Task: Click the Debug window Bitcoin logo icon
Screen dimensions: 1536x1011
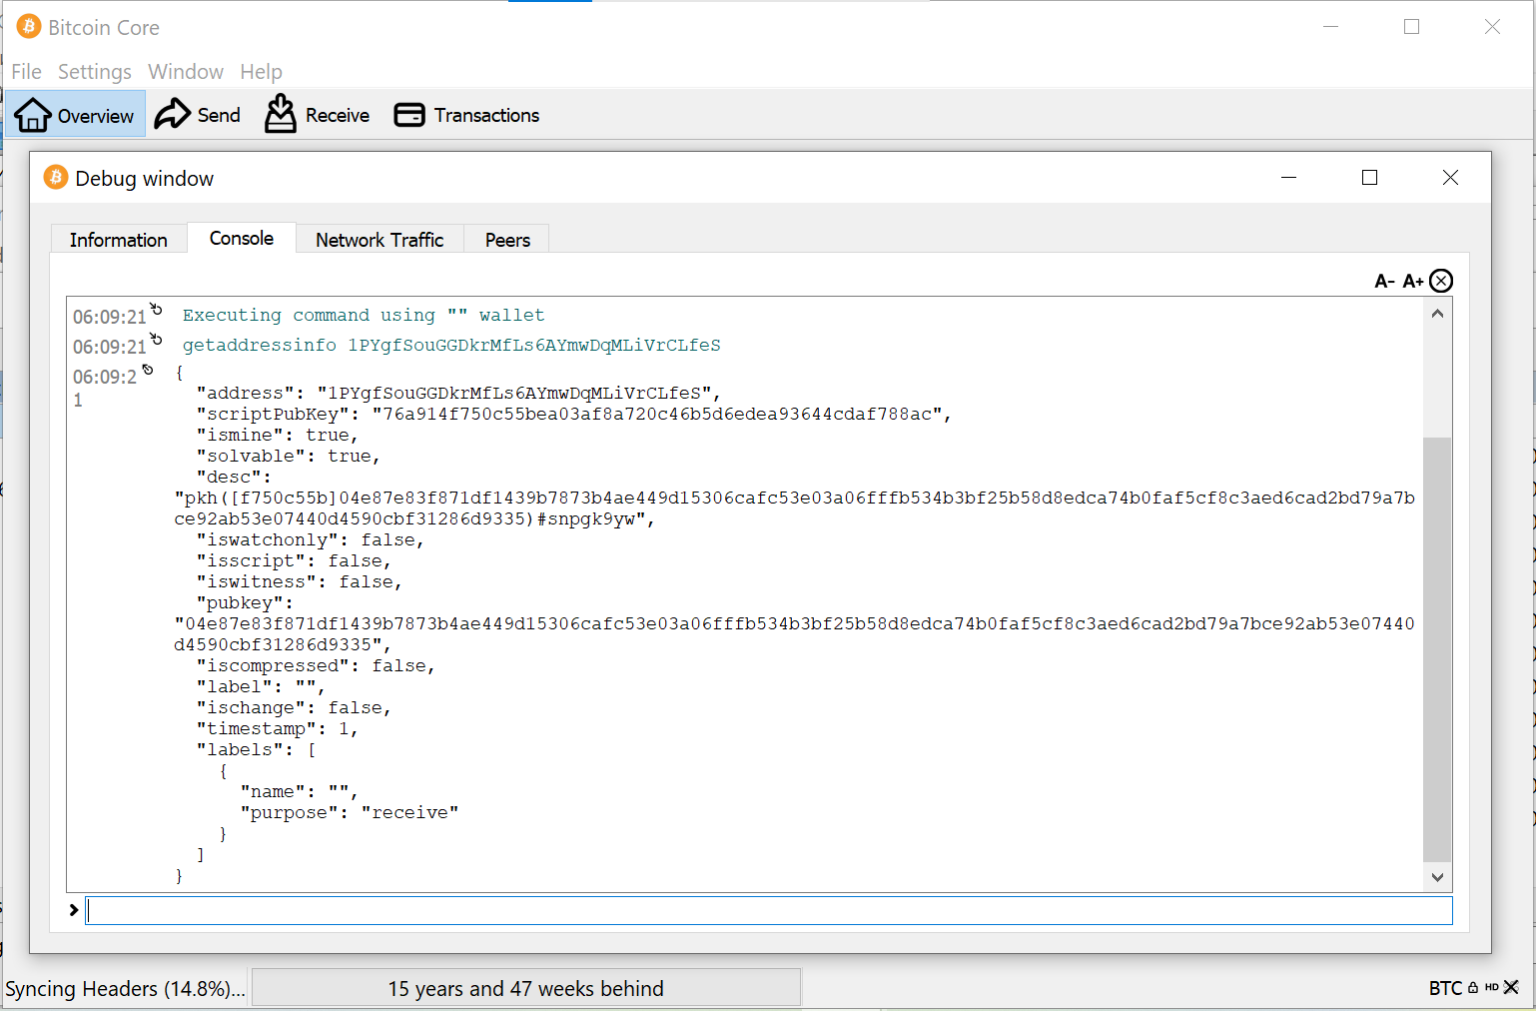Action: tap(56, 178)
